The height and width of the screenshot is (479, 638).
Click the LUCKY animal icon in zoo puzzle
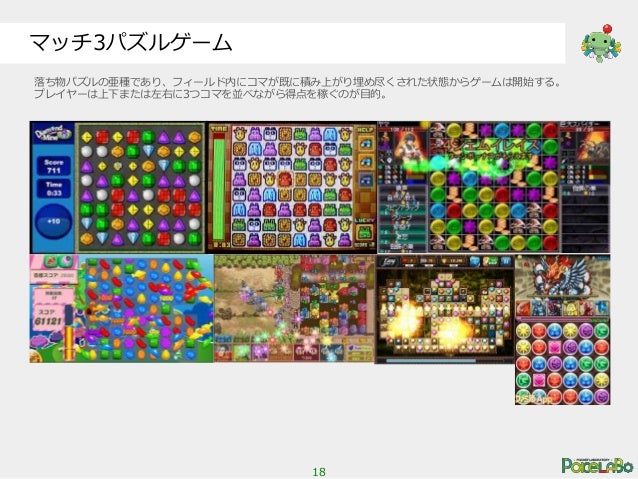pos(365,233)
